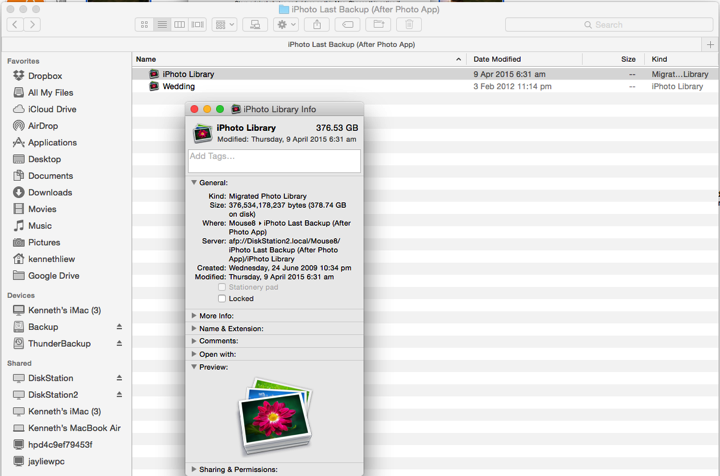Click into the Finder Search field
The image size is (720, 476).
[x=609, y=25]
